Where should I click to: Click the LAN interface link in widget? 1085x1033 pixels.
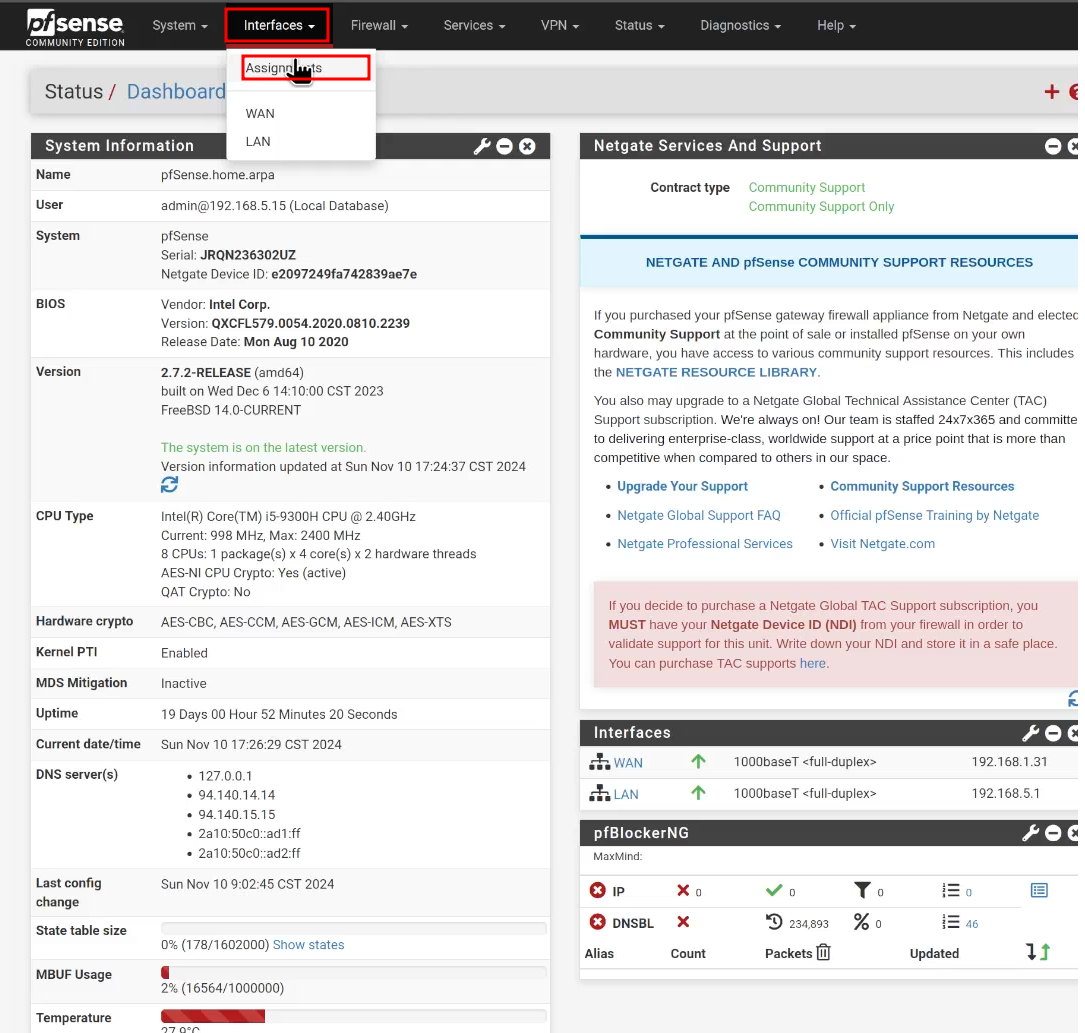(626, 794)
